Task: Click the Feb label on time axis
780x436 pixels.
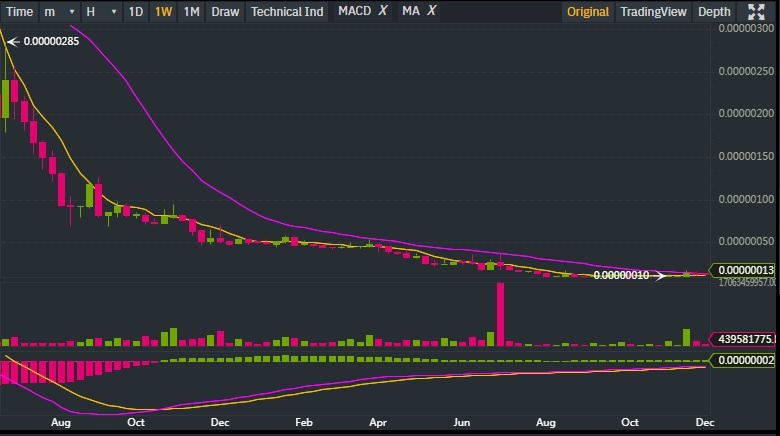Action: [x=304, y=422]
